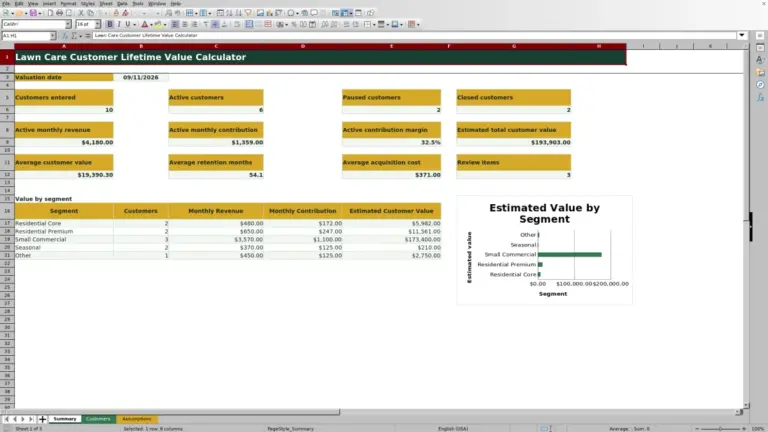This screenshot has height=432, width=768.
Task: Click the font color A swatch
Action: coord(144,24)
